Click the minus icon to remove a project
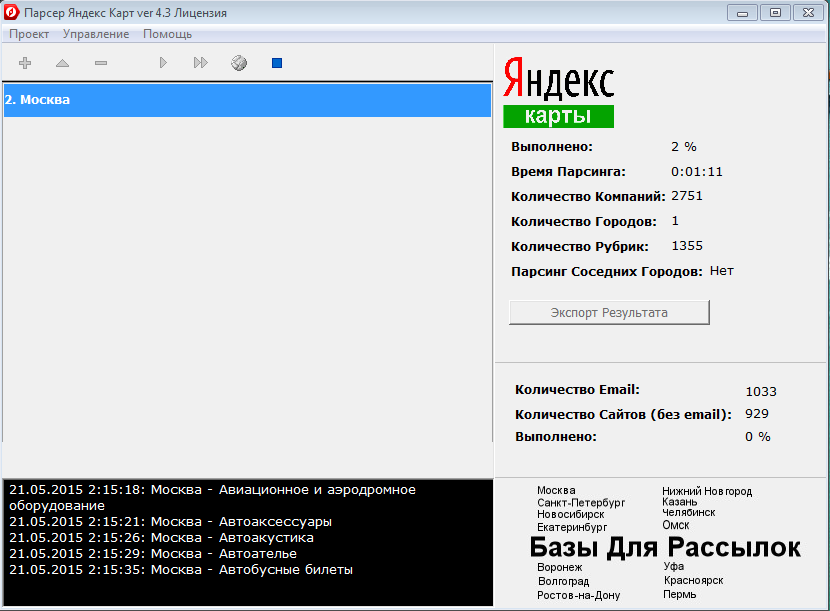The image size is (830, 611). pos(101,63)
